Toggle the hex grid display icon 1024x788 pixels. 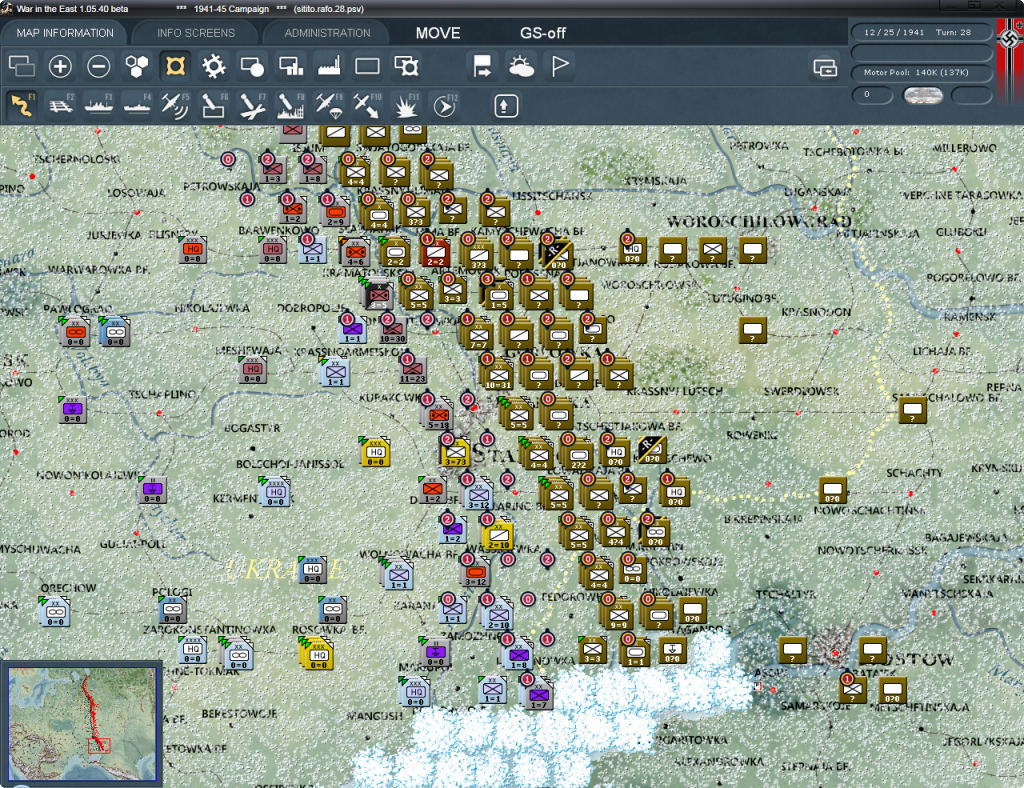pyautogui.click(x=136, y=66)
